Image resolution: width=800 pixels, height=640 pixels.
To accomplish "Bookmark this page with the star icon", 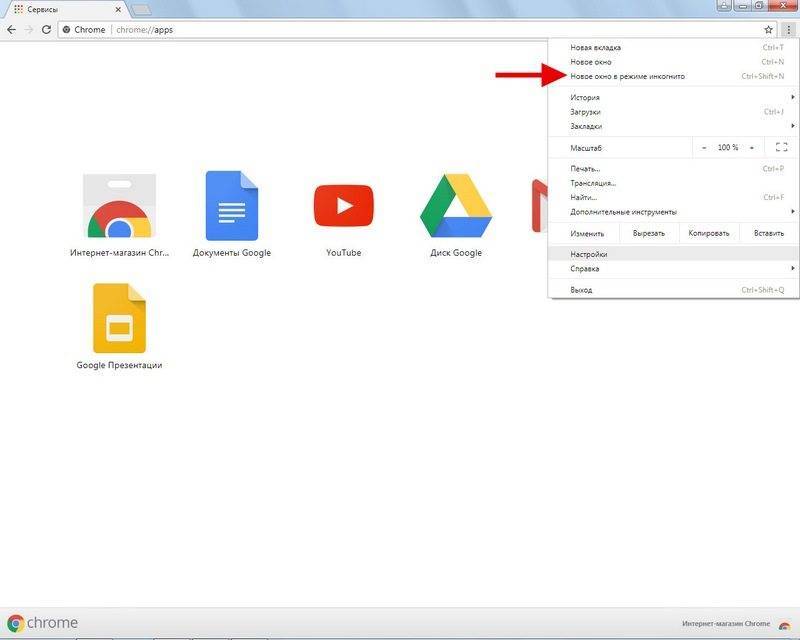I will (768, 30).
